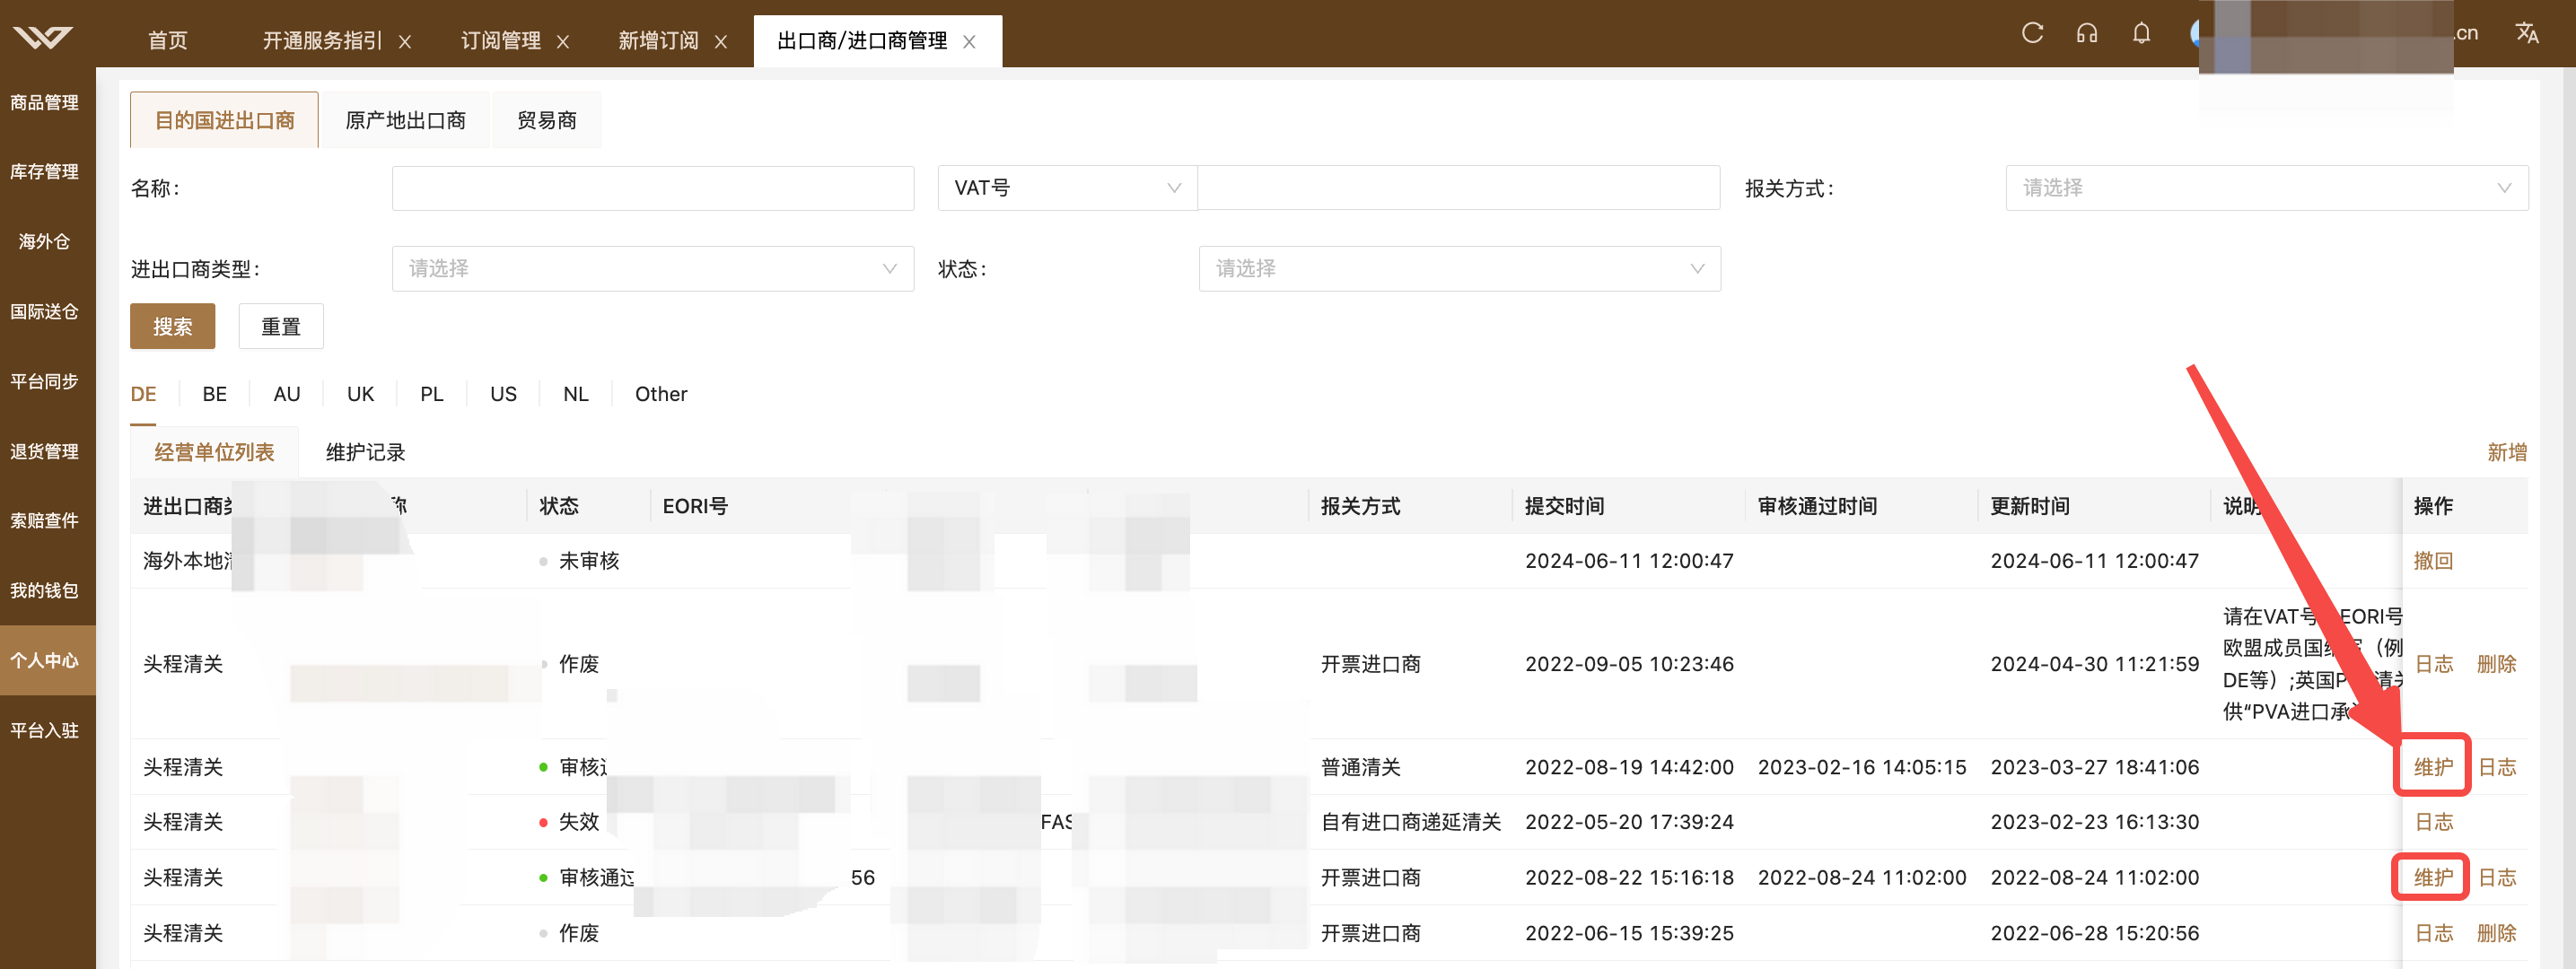This screenshot has width=2576, height=969.
Task: Click the 提交时间 column header
Action: [x=1564, y=506]
